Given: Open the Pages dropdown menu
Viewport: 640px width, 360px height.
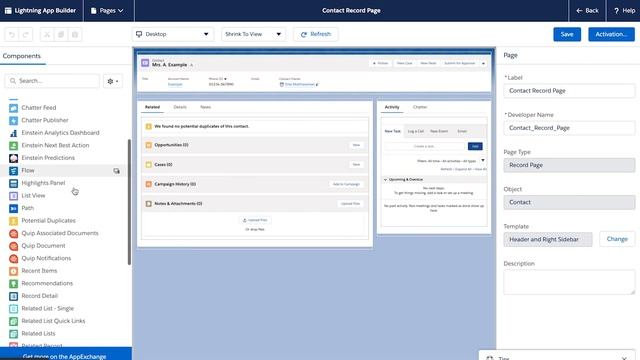Looking at the screenshot, I should [107, 11].
